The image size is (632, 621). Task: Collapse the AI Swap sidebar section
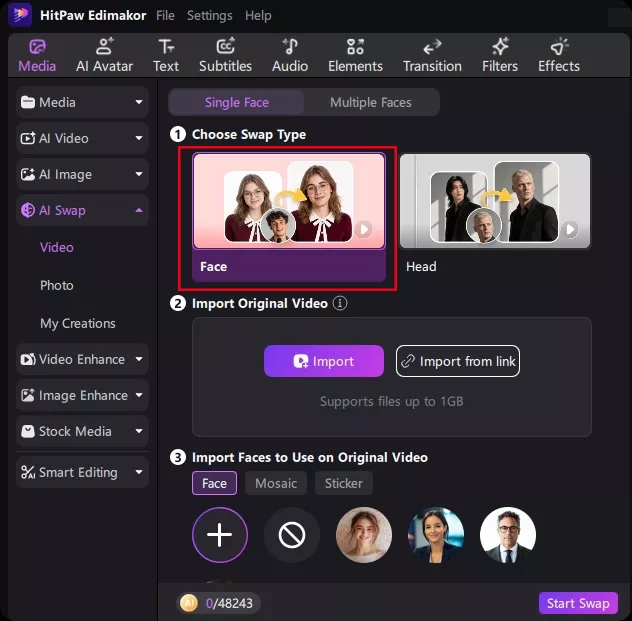click(82, 210)
